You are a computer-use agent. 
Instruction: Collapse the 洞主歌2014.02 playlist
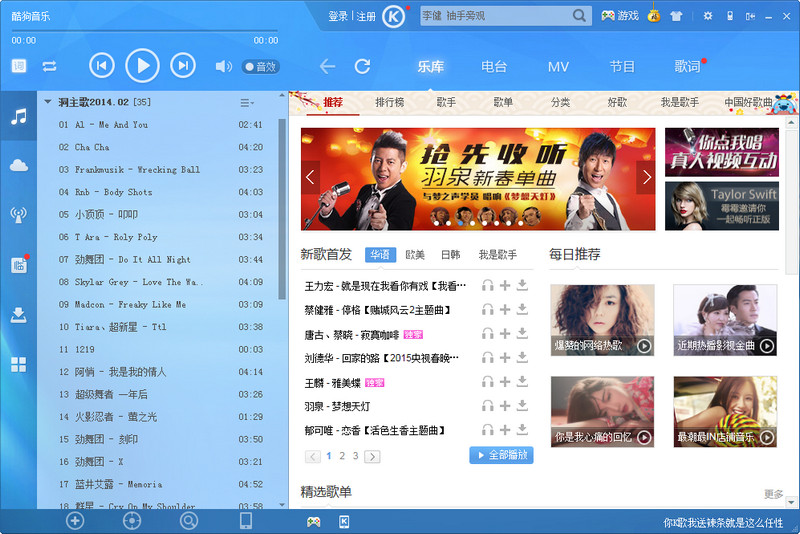[47, 102]
